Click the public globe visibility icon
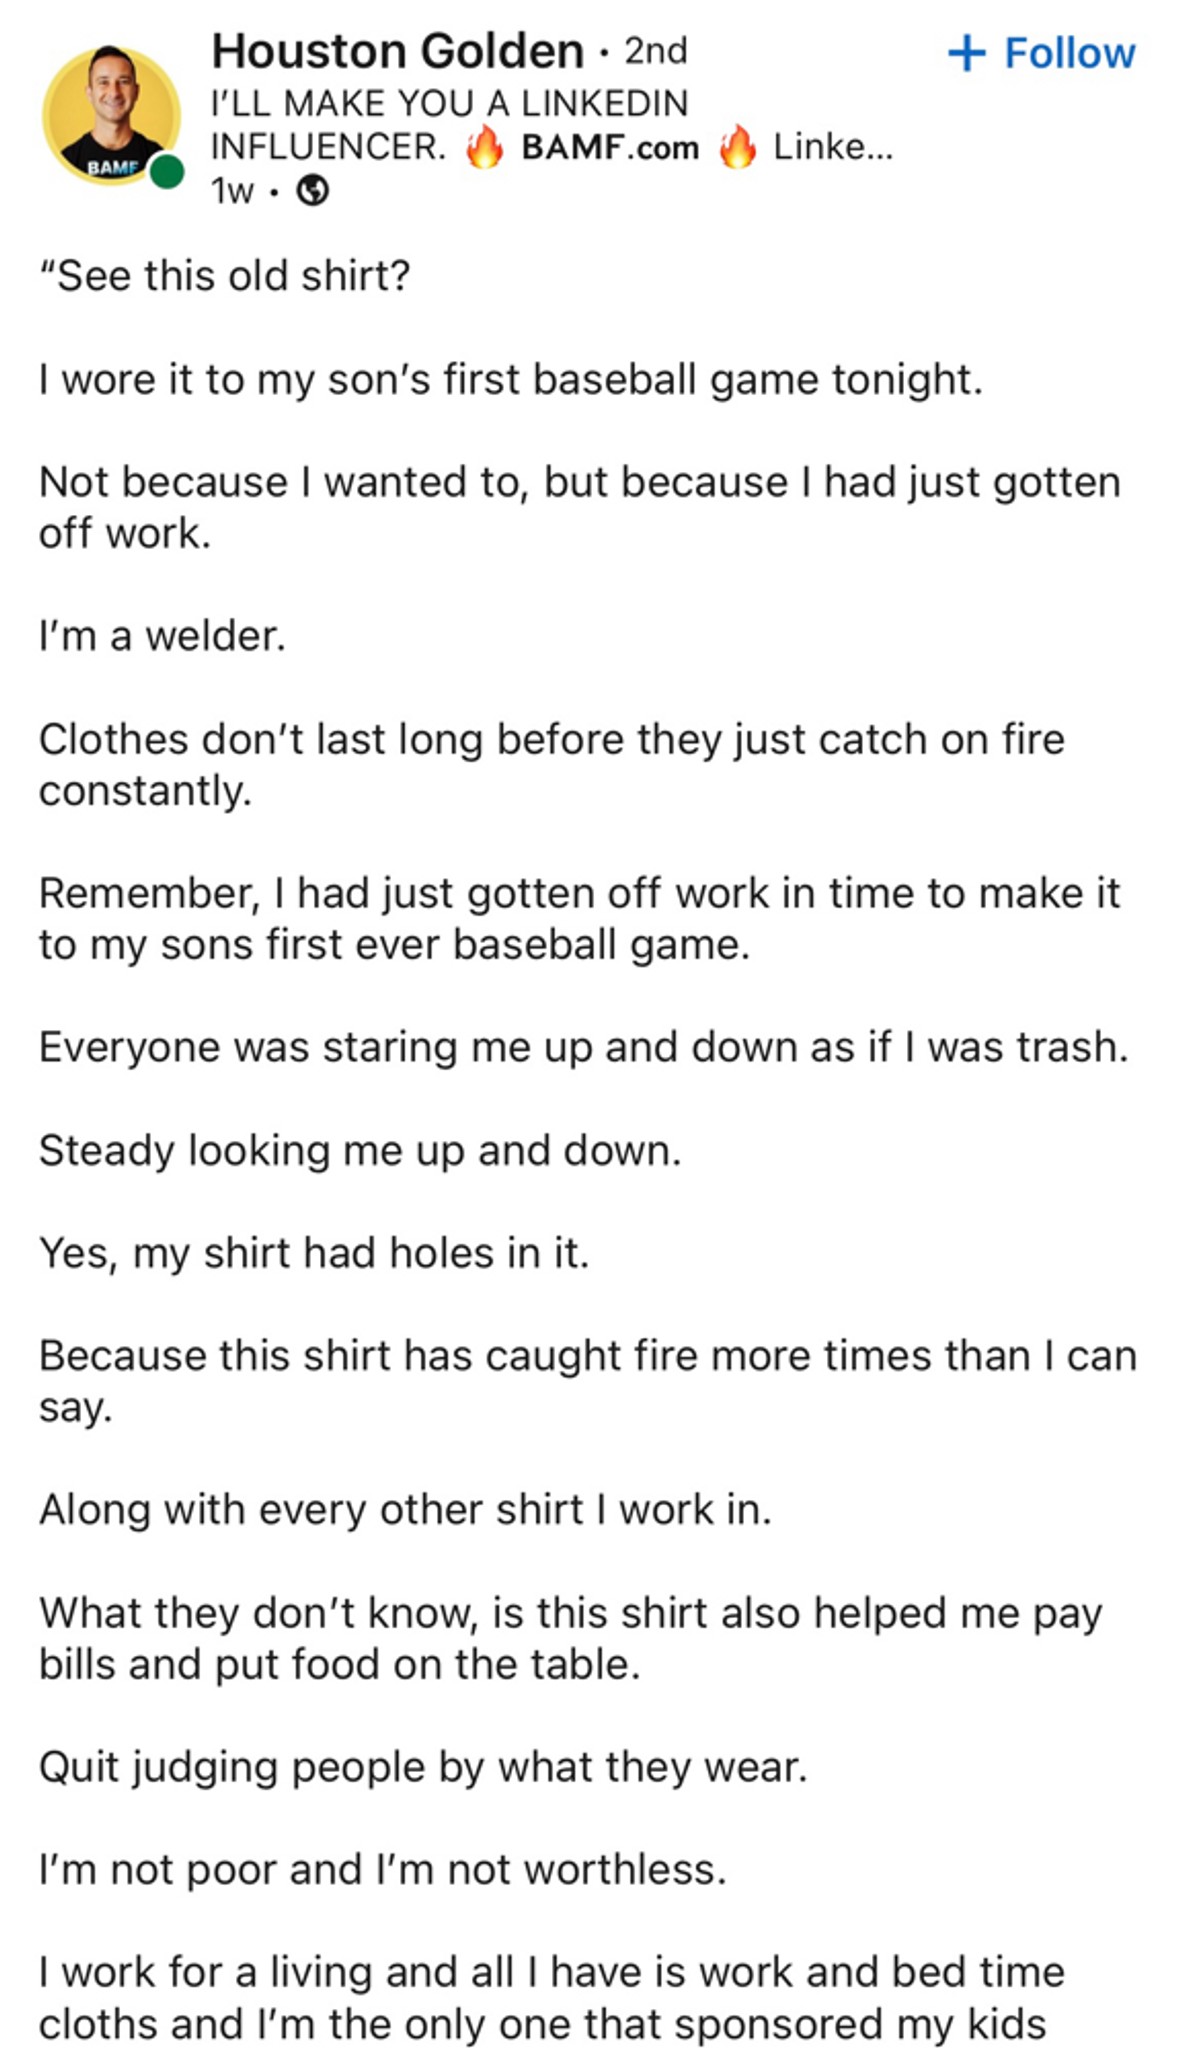1200x2048 pixels. coord(314,190)
